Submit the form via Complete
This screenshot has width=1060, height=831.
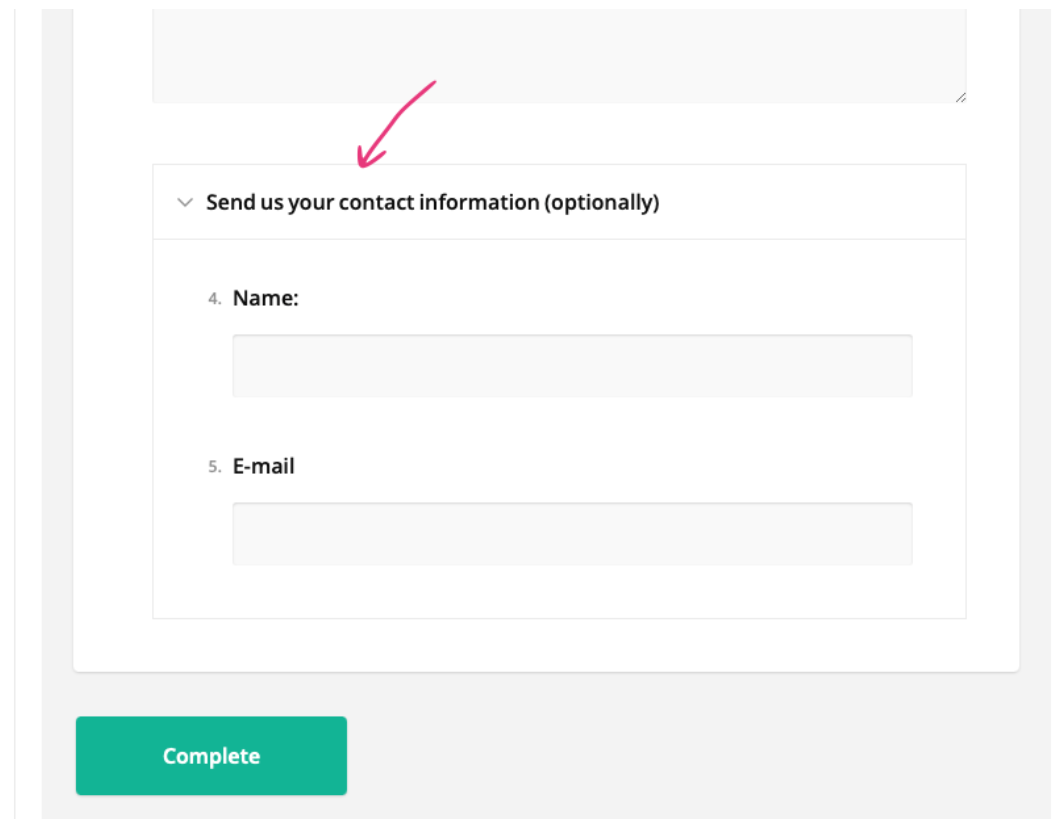click(210, 756)
